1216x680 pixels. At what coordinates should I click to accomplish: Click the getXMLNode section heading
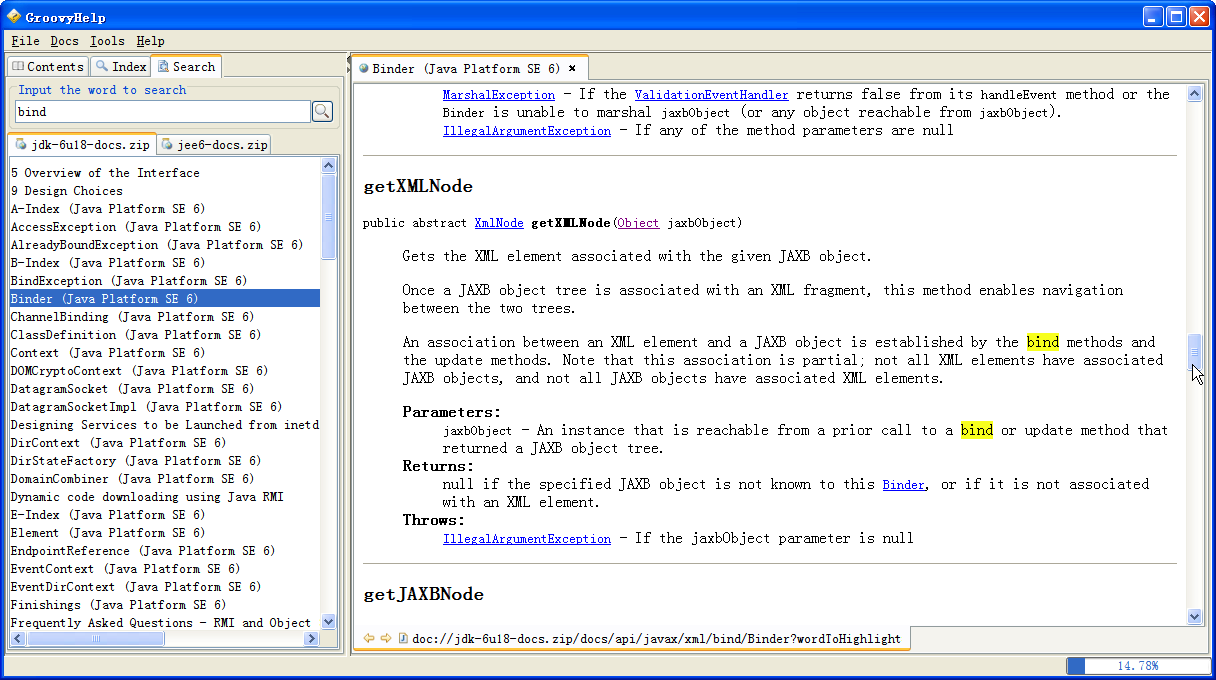coord(418,187)
